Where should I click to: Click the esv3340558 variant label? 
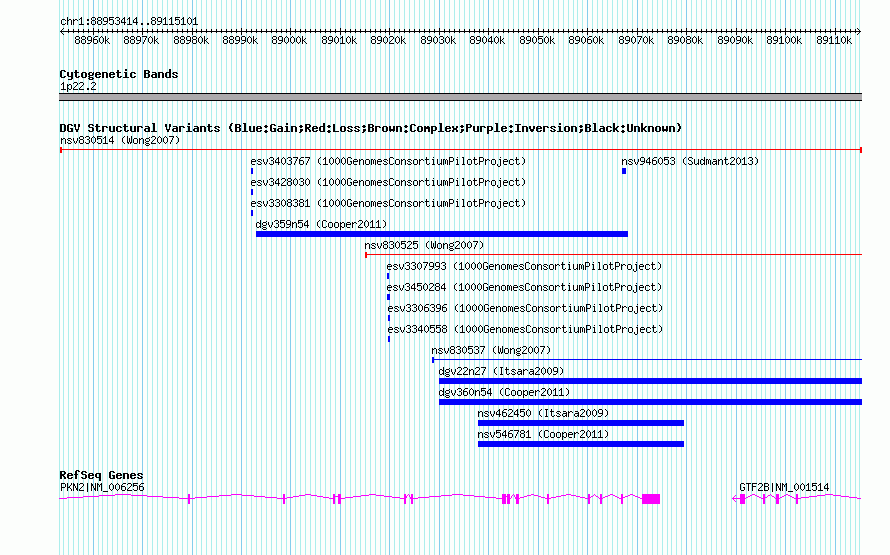click(x=525, y=329)
